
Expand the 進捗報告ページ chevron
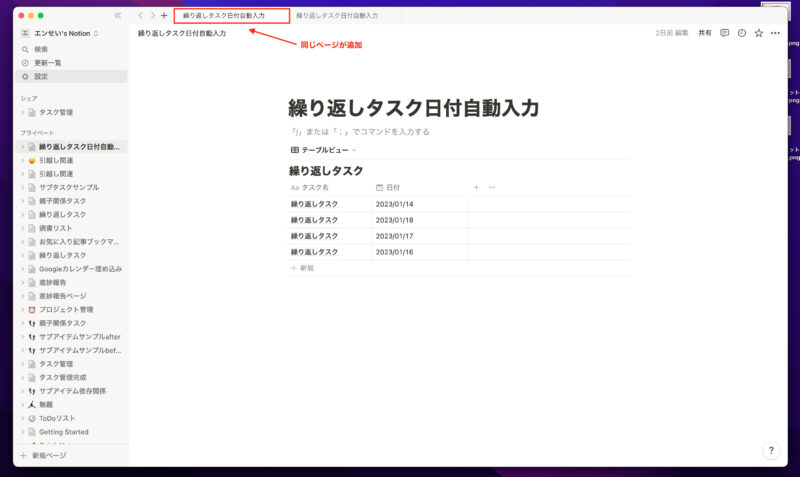22,296
